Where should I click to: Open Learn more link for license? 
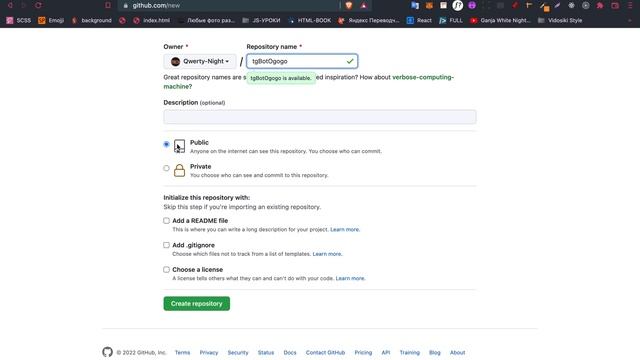[x=350, y=278]
